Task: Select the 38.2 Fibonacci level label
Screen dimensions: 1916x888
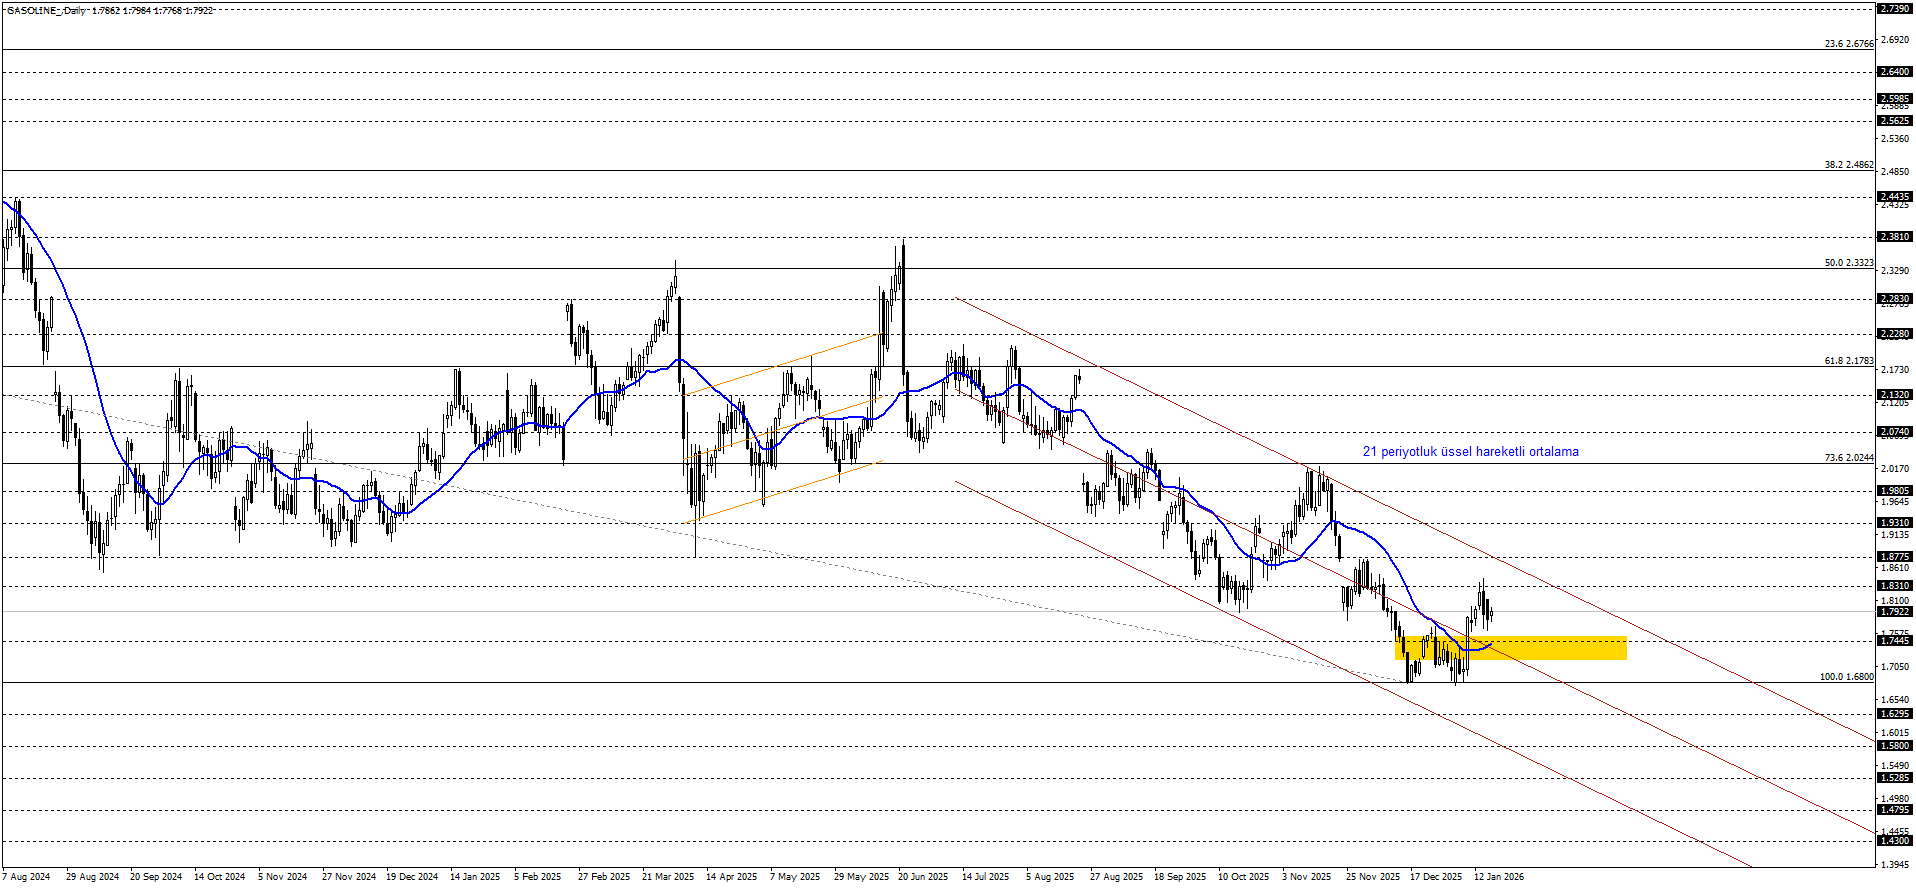Action: pyautogui.click(x=1848, y=165)
